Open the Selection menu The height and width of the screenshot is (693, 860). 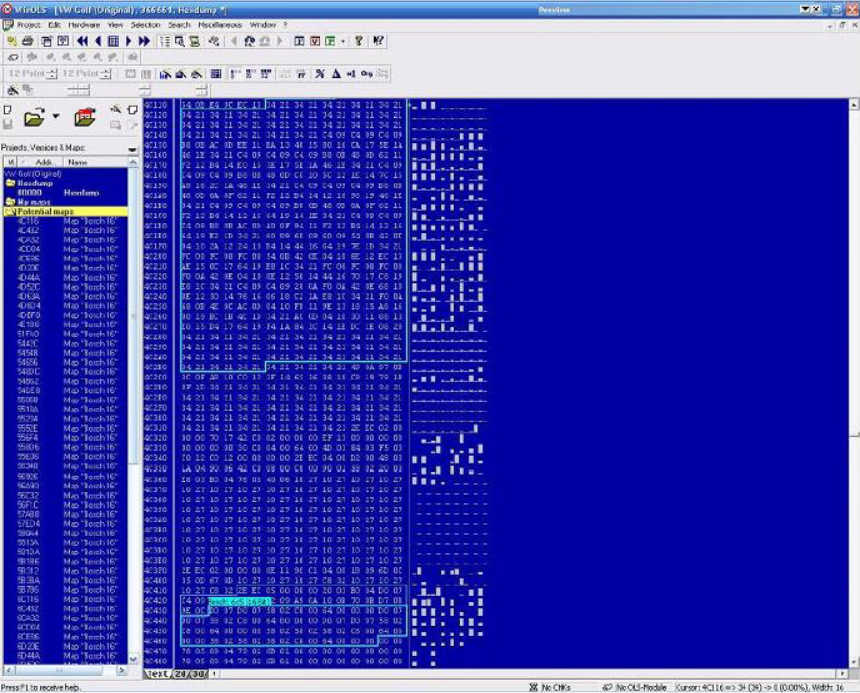(x=145, y=25)
